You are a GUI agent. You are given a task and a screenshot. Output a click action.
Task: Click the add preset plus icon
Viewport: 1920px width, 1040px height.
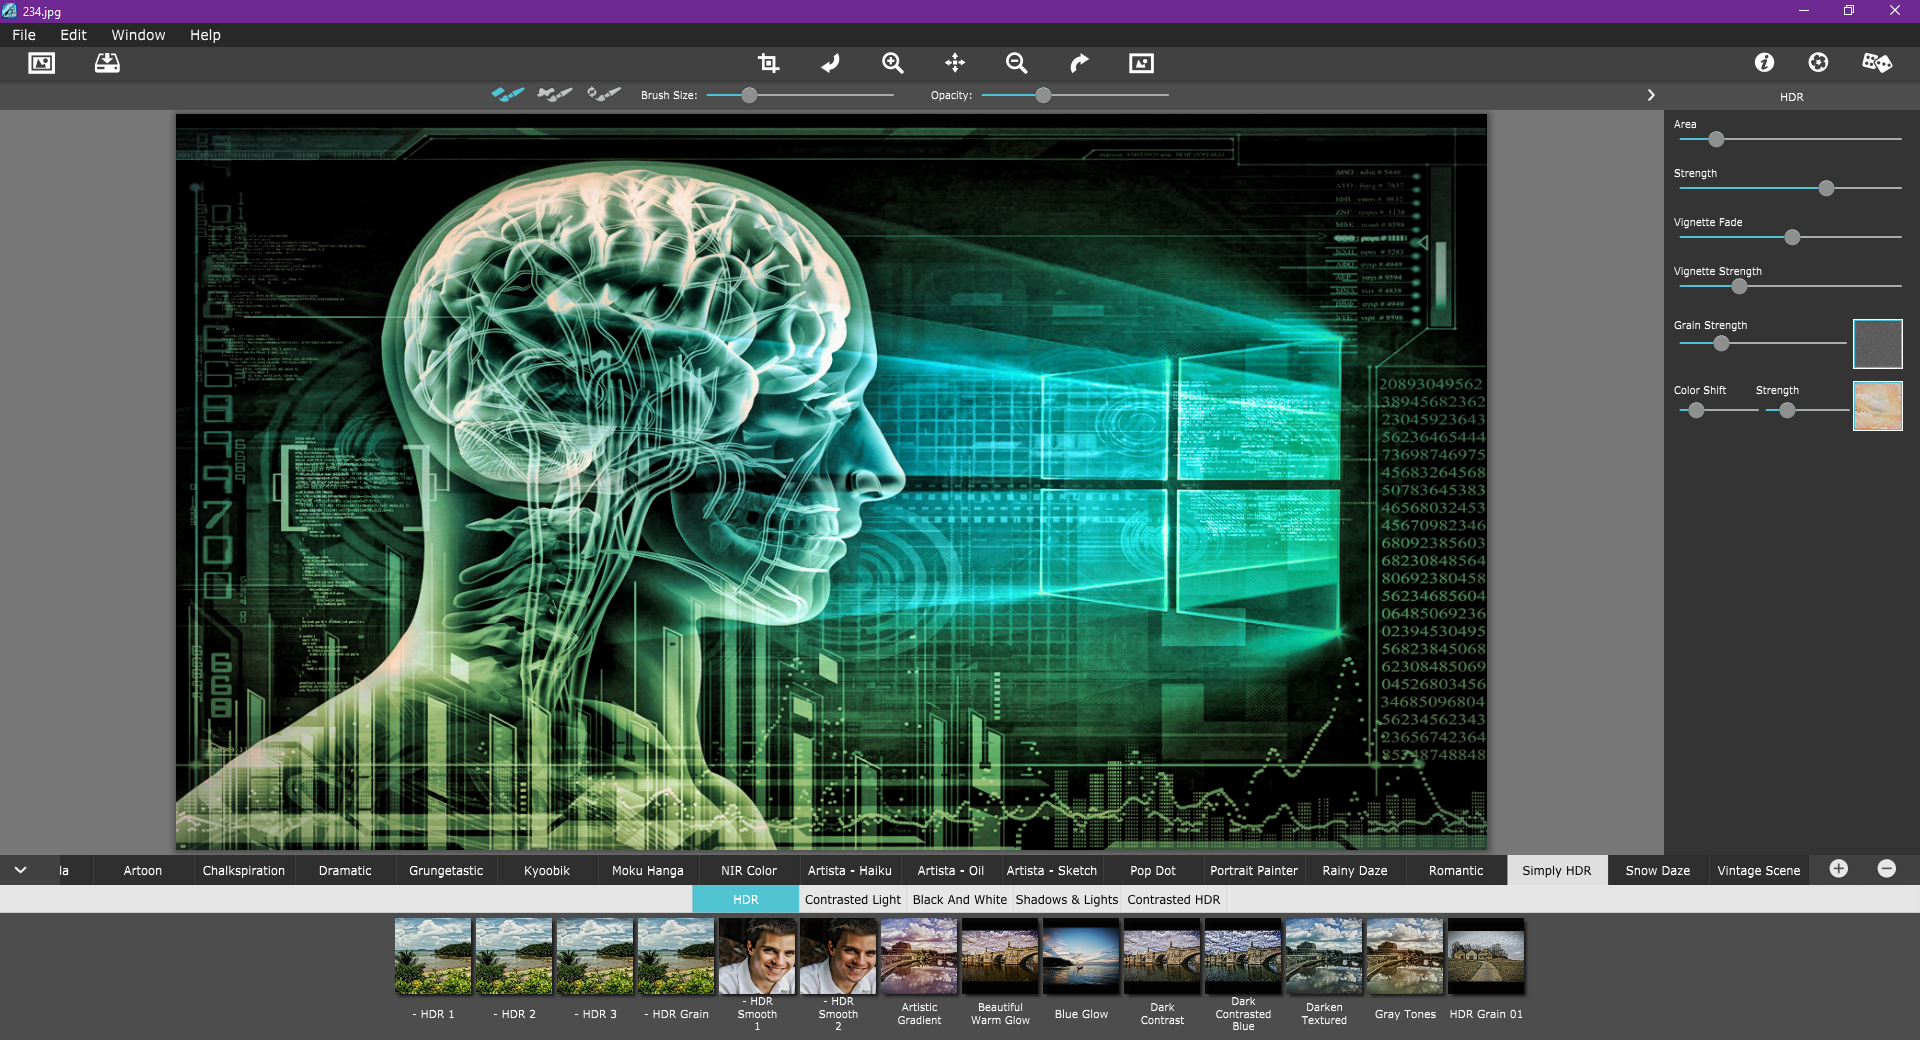[x=1838, y=869]
